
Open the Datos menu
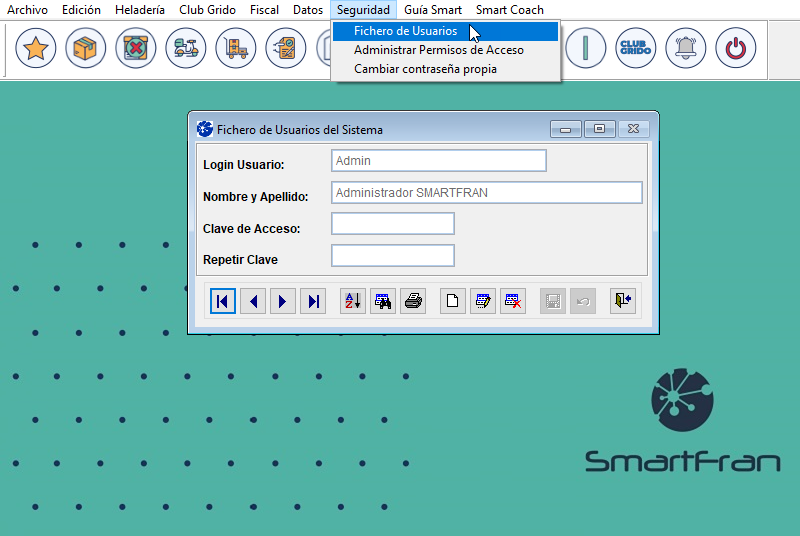(308, 10)
